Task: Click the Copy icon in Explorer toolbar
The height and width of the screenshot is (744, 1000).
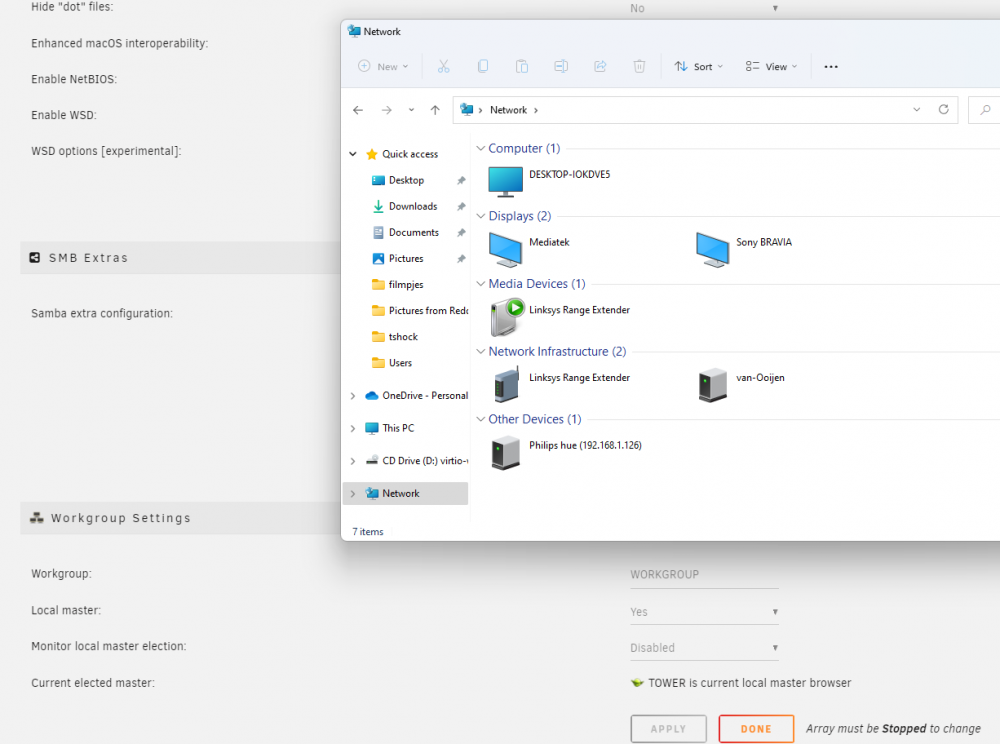Action: click(483, 66)
